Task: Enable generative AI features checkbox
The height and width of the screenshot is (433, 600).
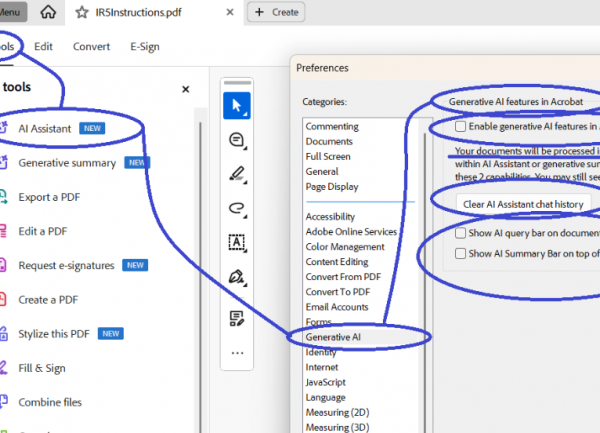Action: [x=460, y=126]
